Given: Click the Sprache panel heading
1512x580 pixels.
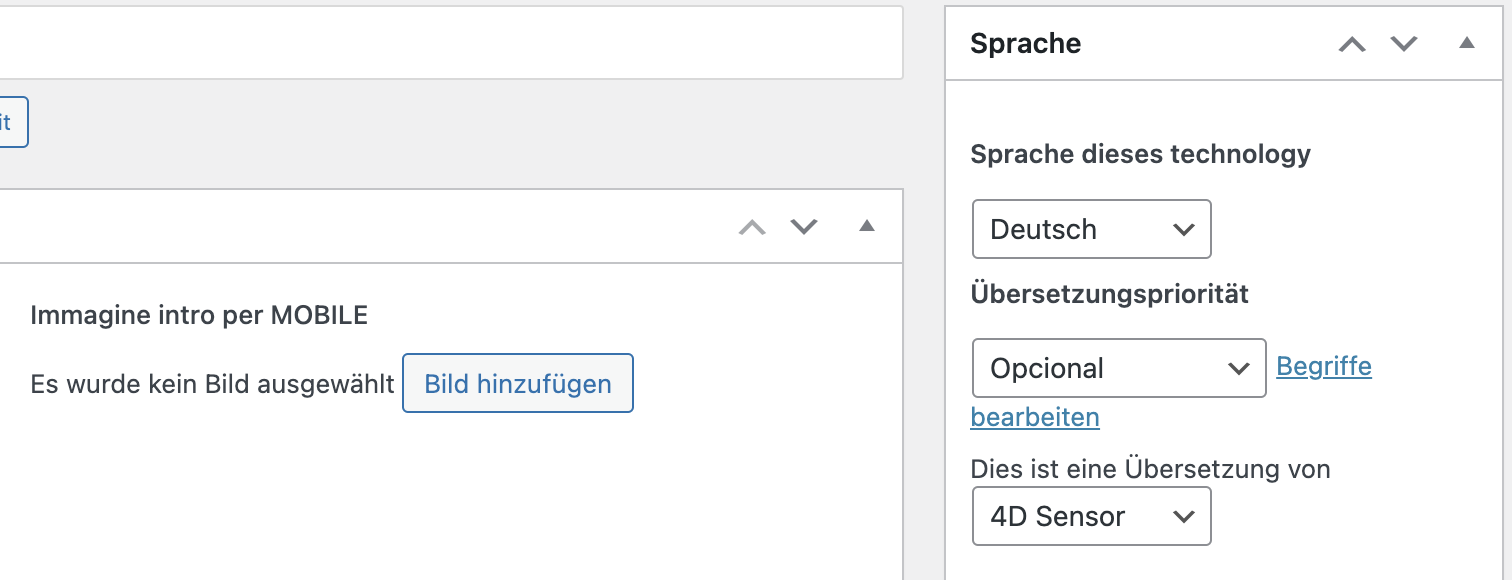Looking at the screenshot, I should [x=1025, y=44].
